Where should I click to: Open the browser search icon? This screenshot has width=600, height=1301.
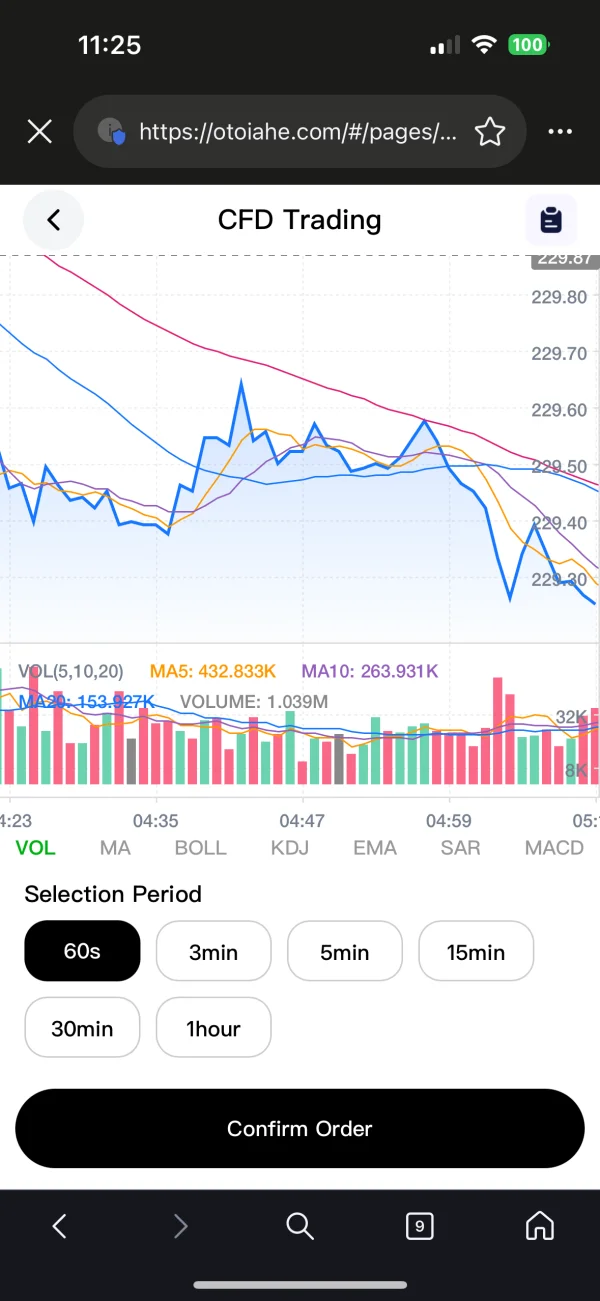[300, 1225]
